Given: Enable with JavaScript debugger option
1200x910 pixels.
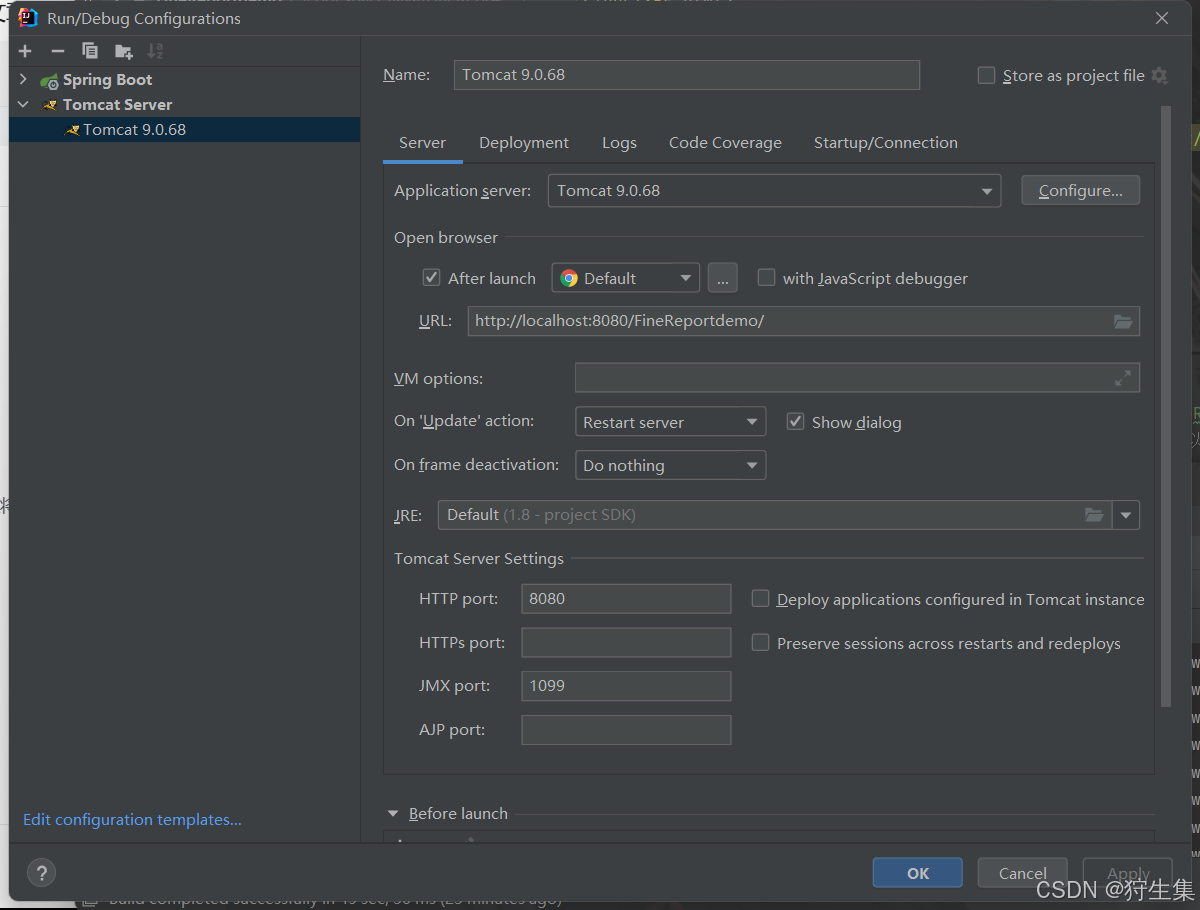Looking at the screenshot, I should [766, 278].
